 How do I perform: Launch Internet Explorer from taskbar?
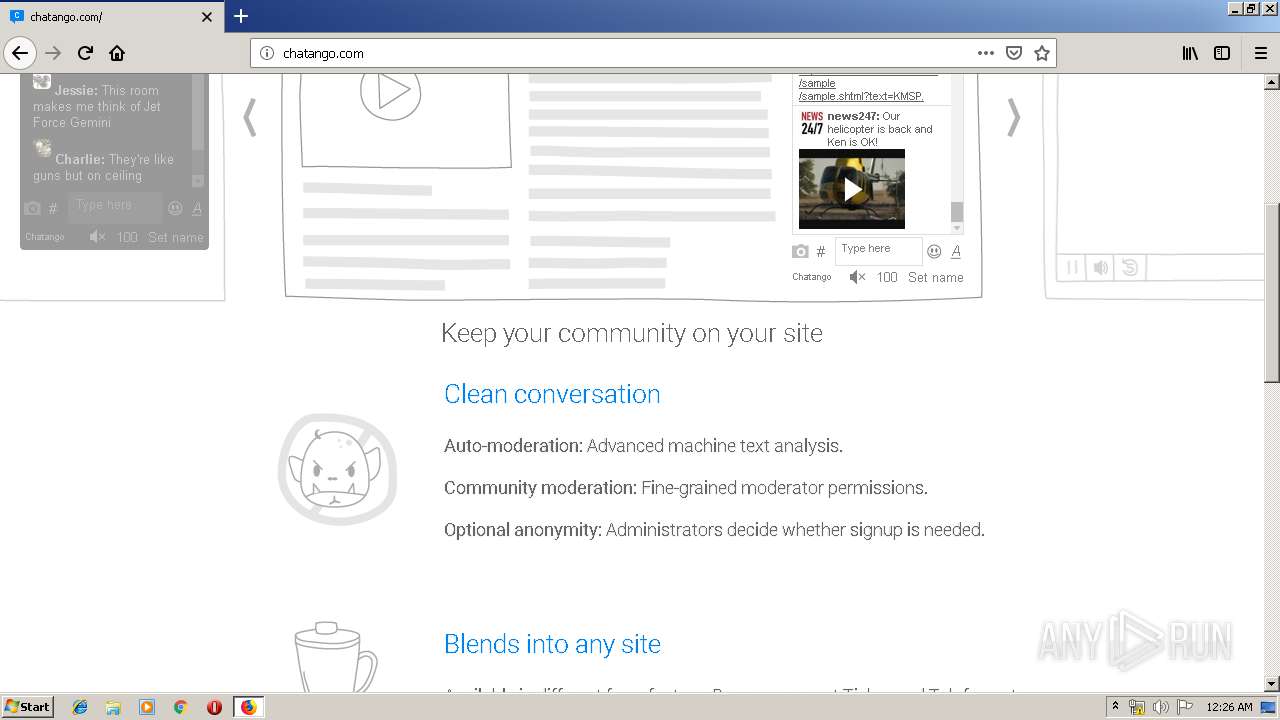80,707
